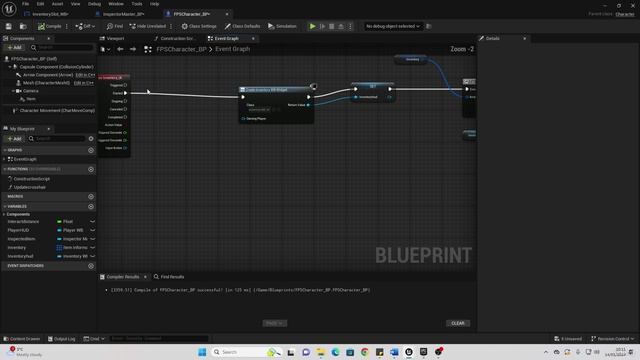This screenshot has width=640, height=360.
Task: Compile the FPSCharacter_BP blueprint
Action: 49,26
